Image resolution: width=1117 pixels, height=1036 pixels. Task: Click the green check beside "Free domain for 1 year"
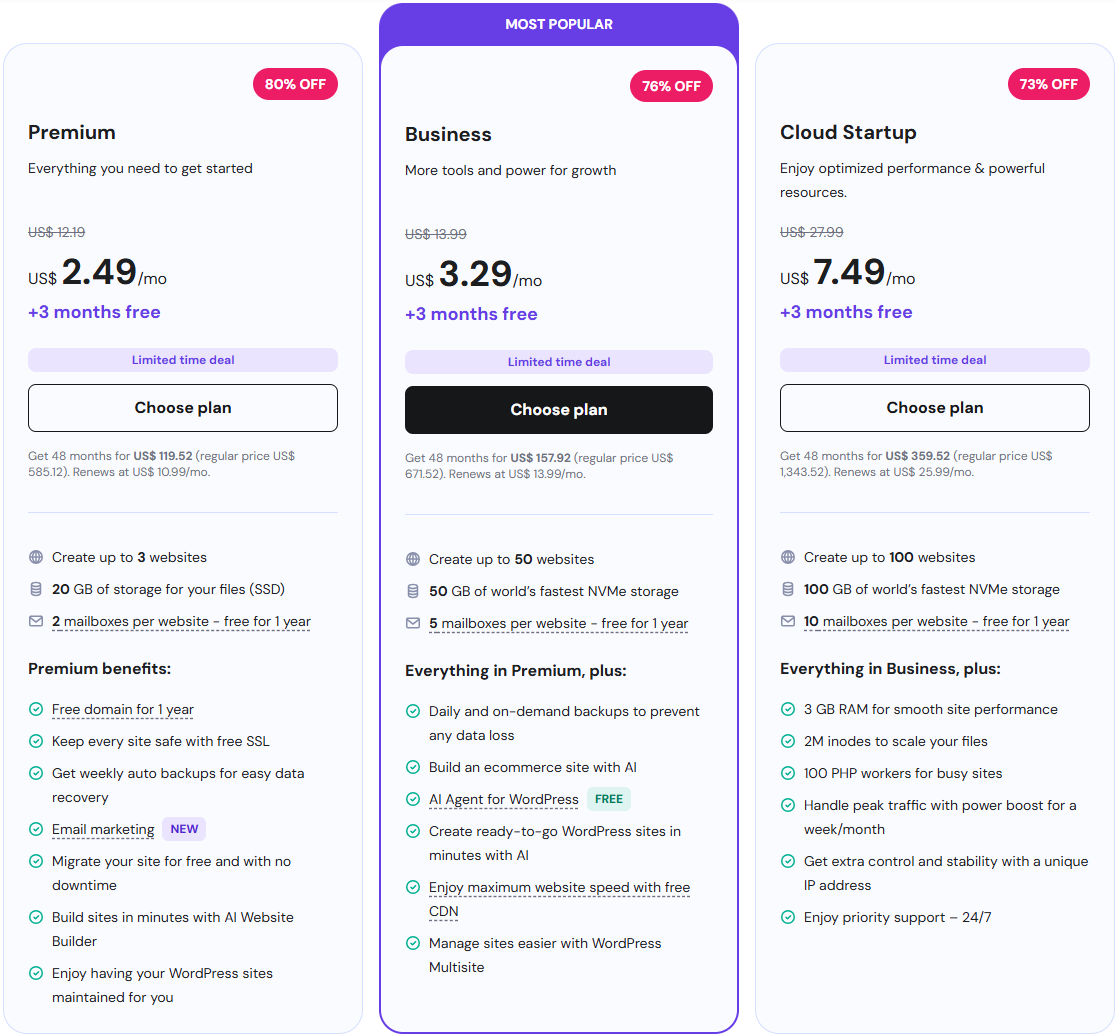point(36,709)
